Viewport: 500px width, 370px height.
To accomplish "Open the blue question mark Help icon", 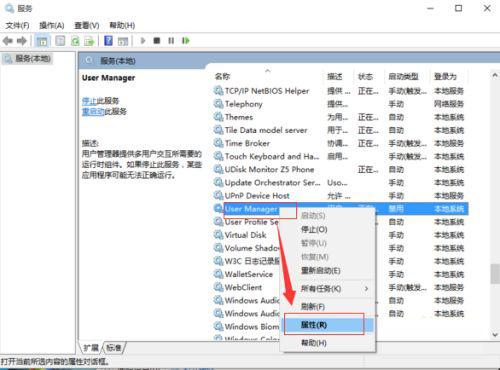I will point(108,41).
